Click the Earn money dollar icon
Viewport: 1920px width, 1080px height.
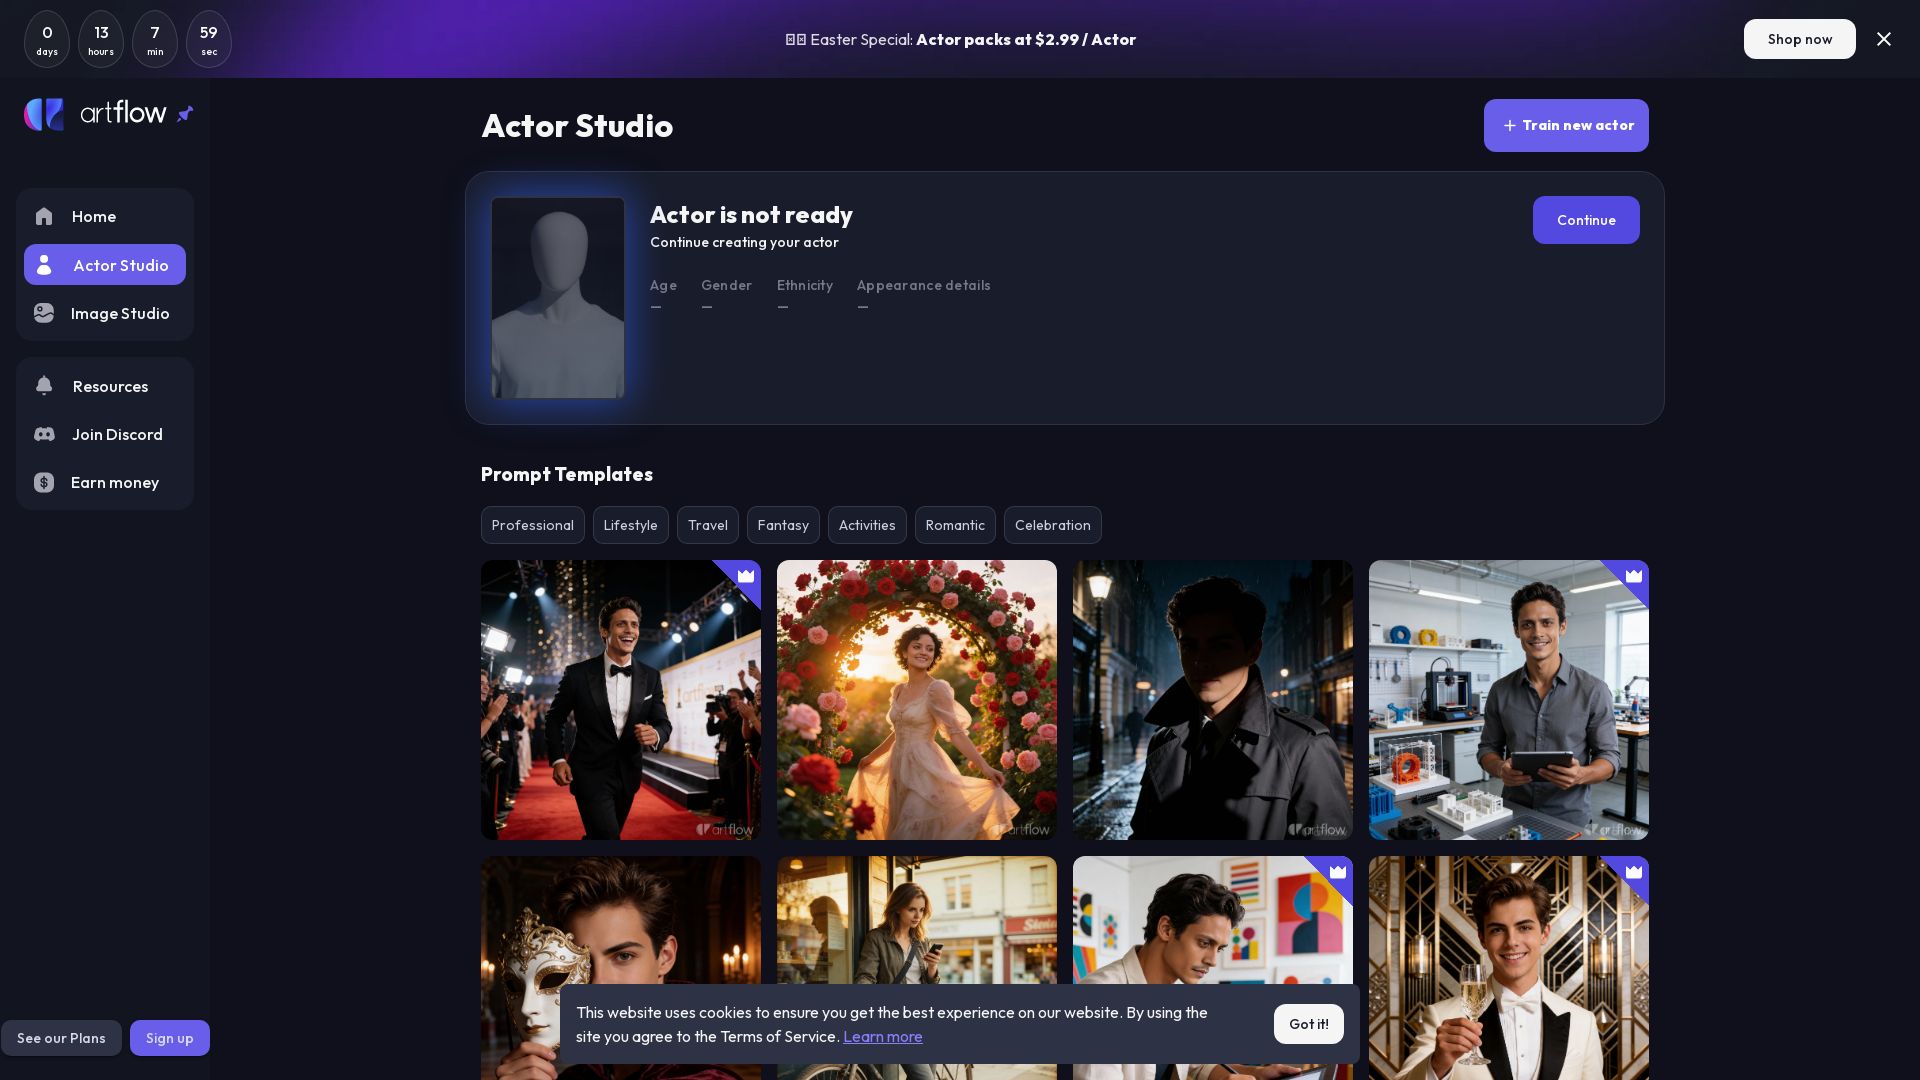44,482
